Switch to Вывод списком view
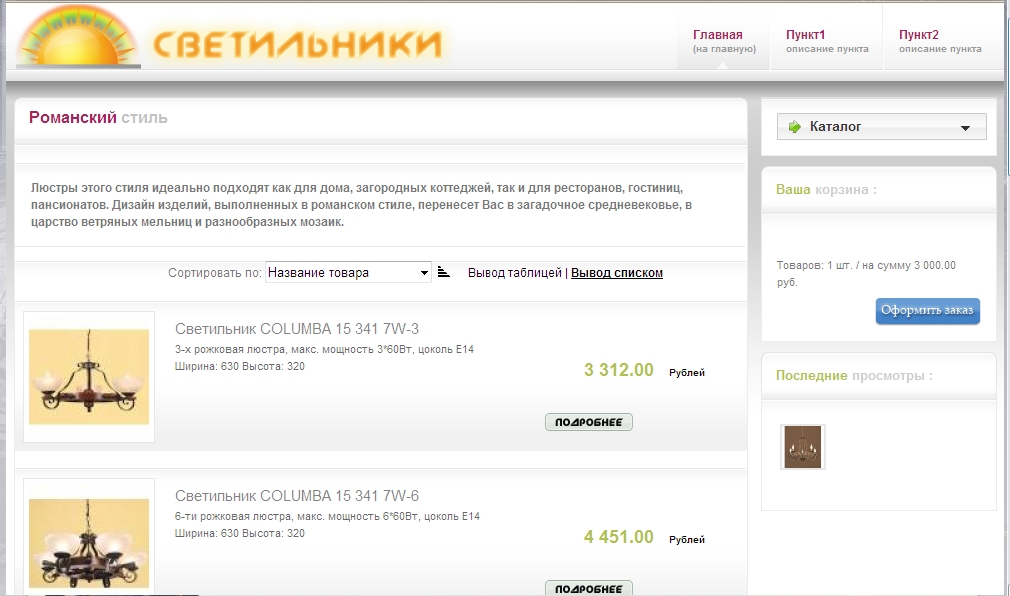1010x596 pixels. pos(616,273)
